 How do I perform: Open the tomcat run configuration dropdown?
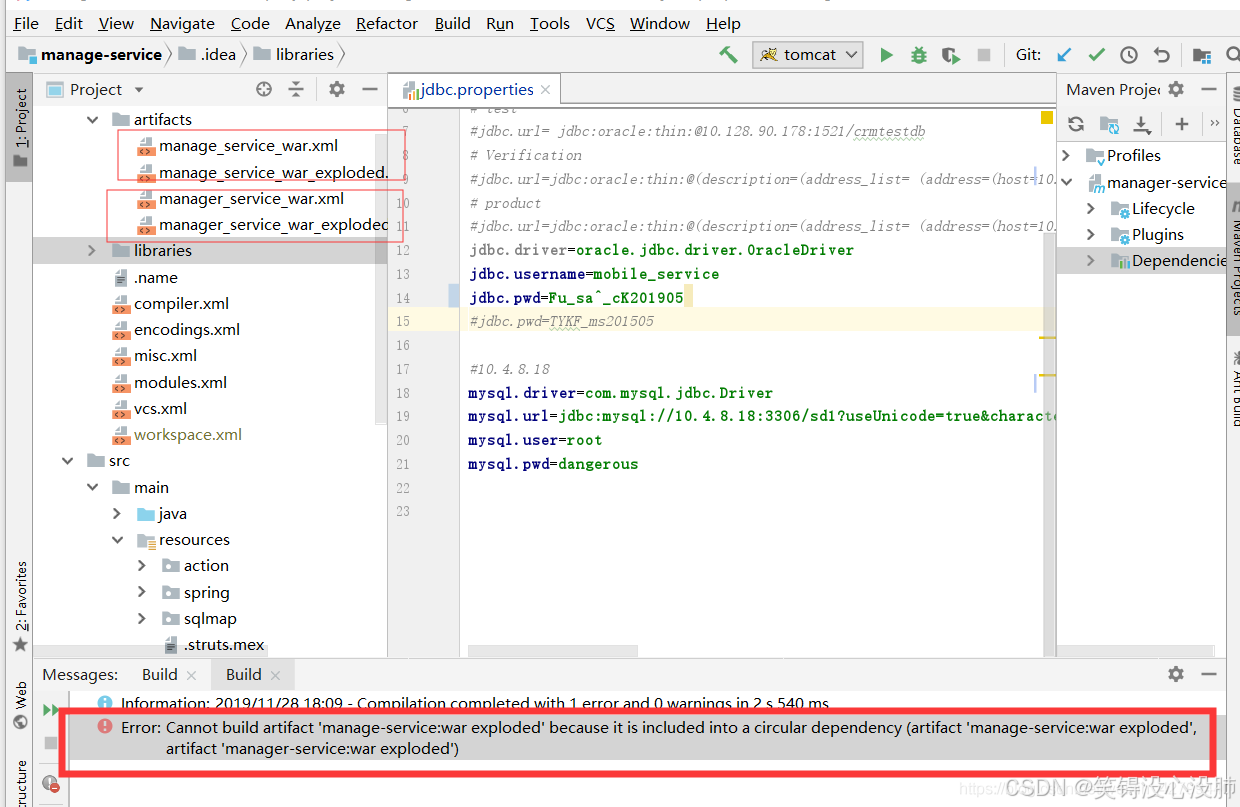[x=808, y=55]
